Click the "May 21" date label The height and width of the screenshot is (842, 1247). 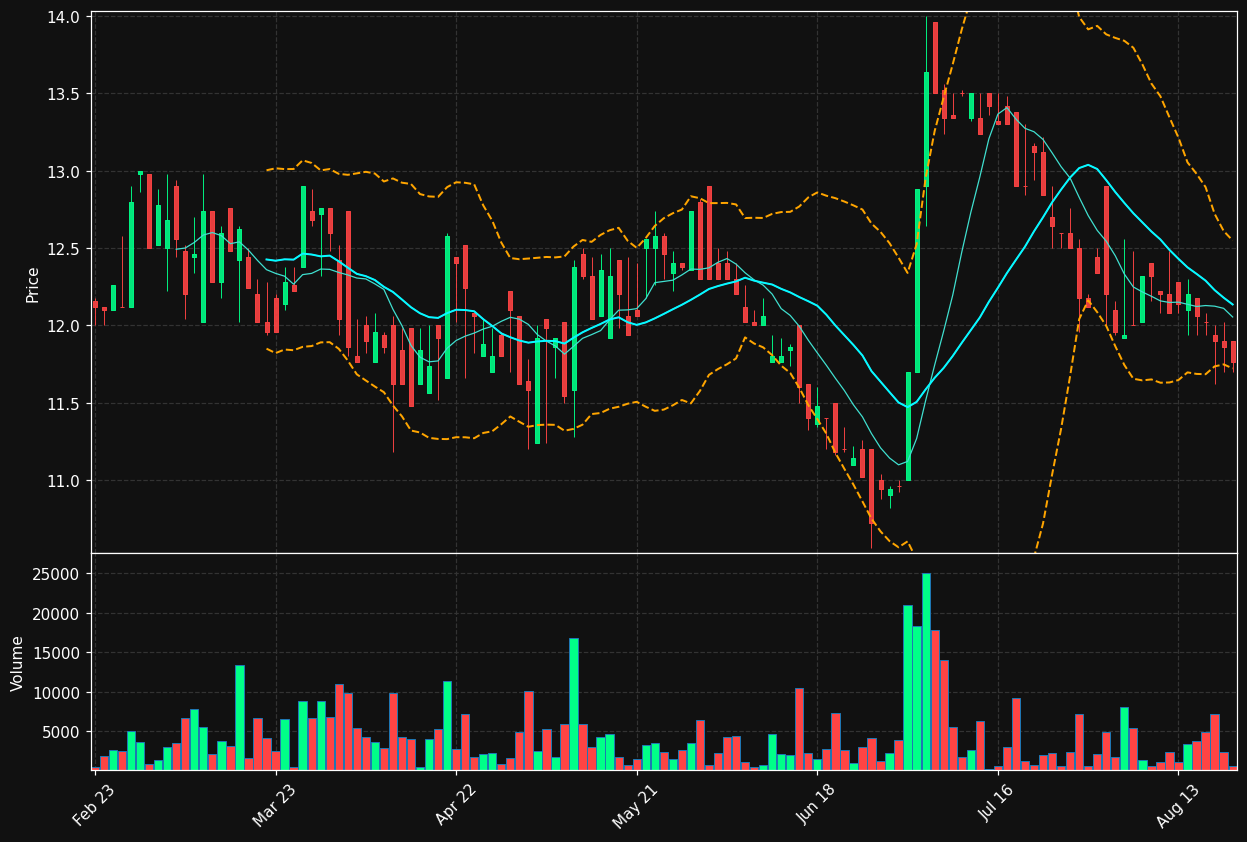tap(634, 804)
